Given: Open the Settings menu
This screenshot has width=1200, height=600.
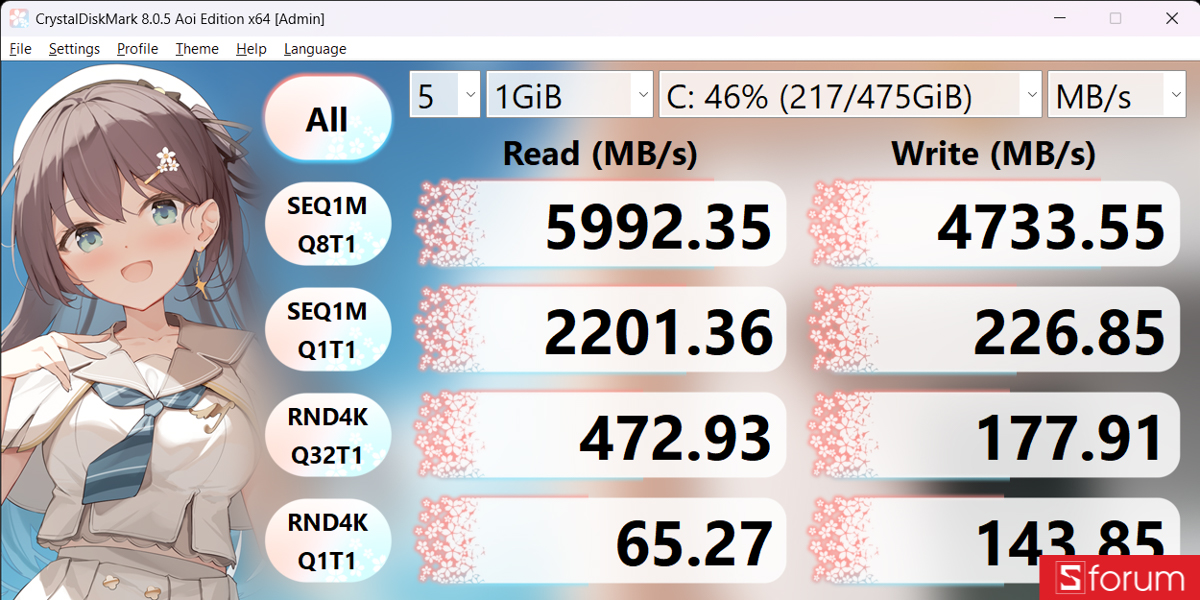Looking at the screenshot, I should (74, 49).
